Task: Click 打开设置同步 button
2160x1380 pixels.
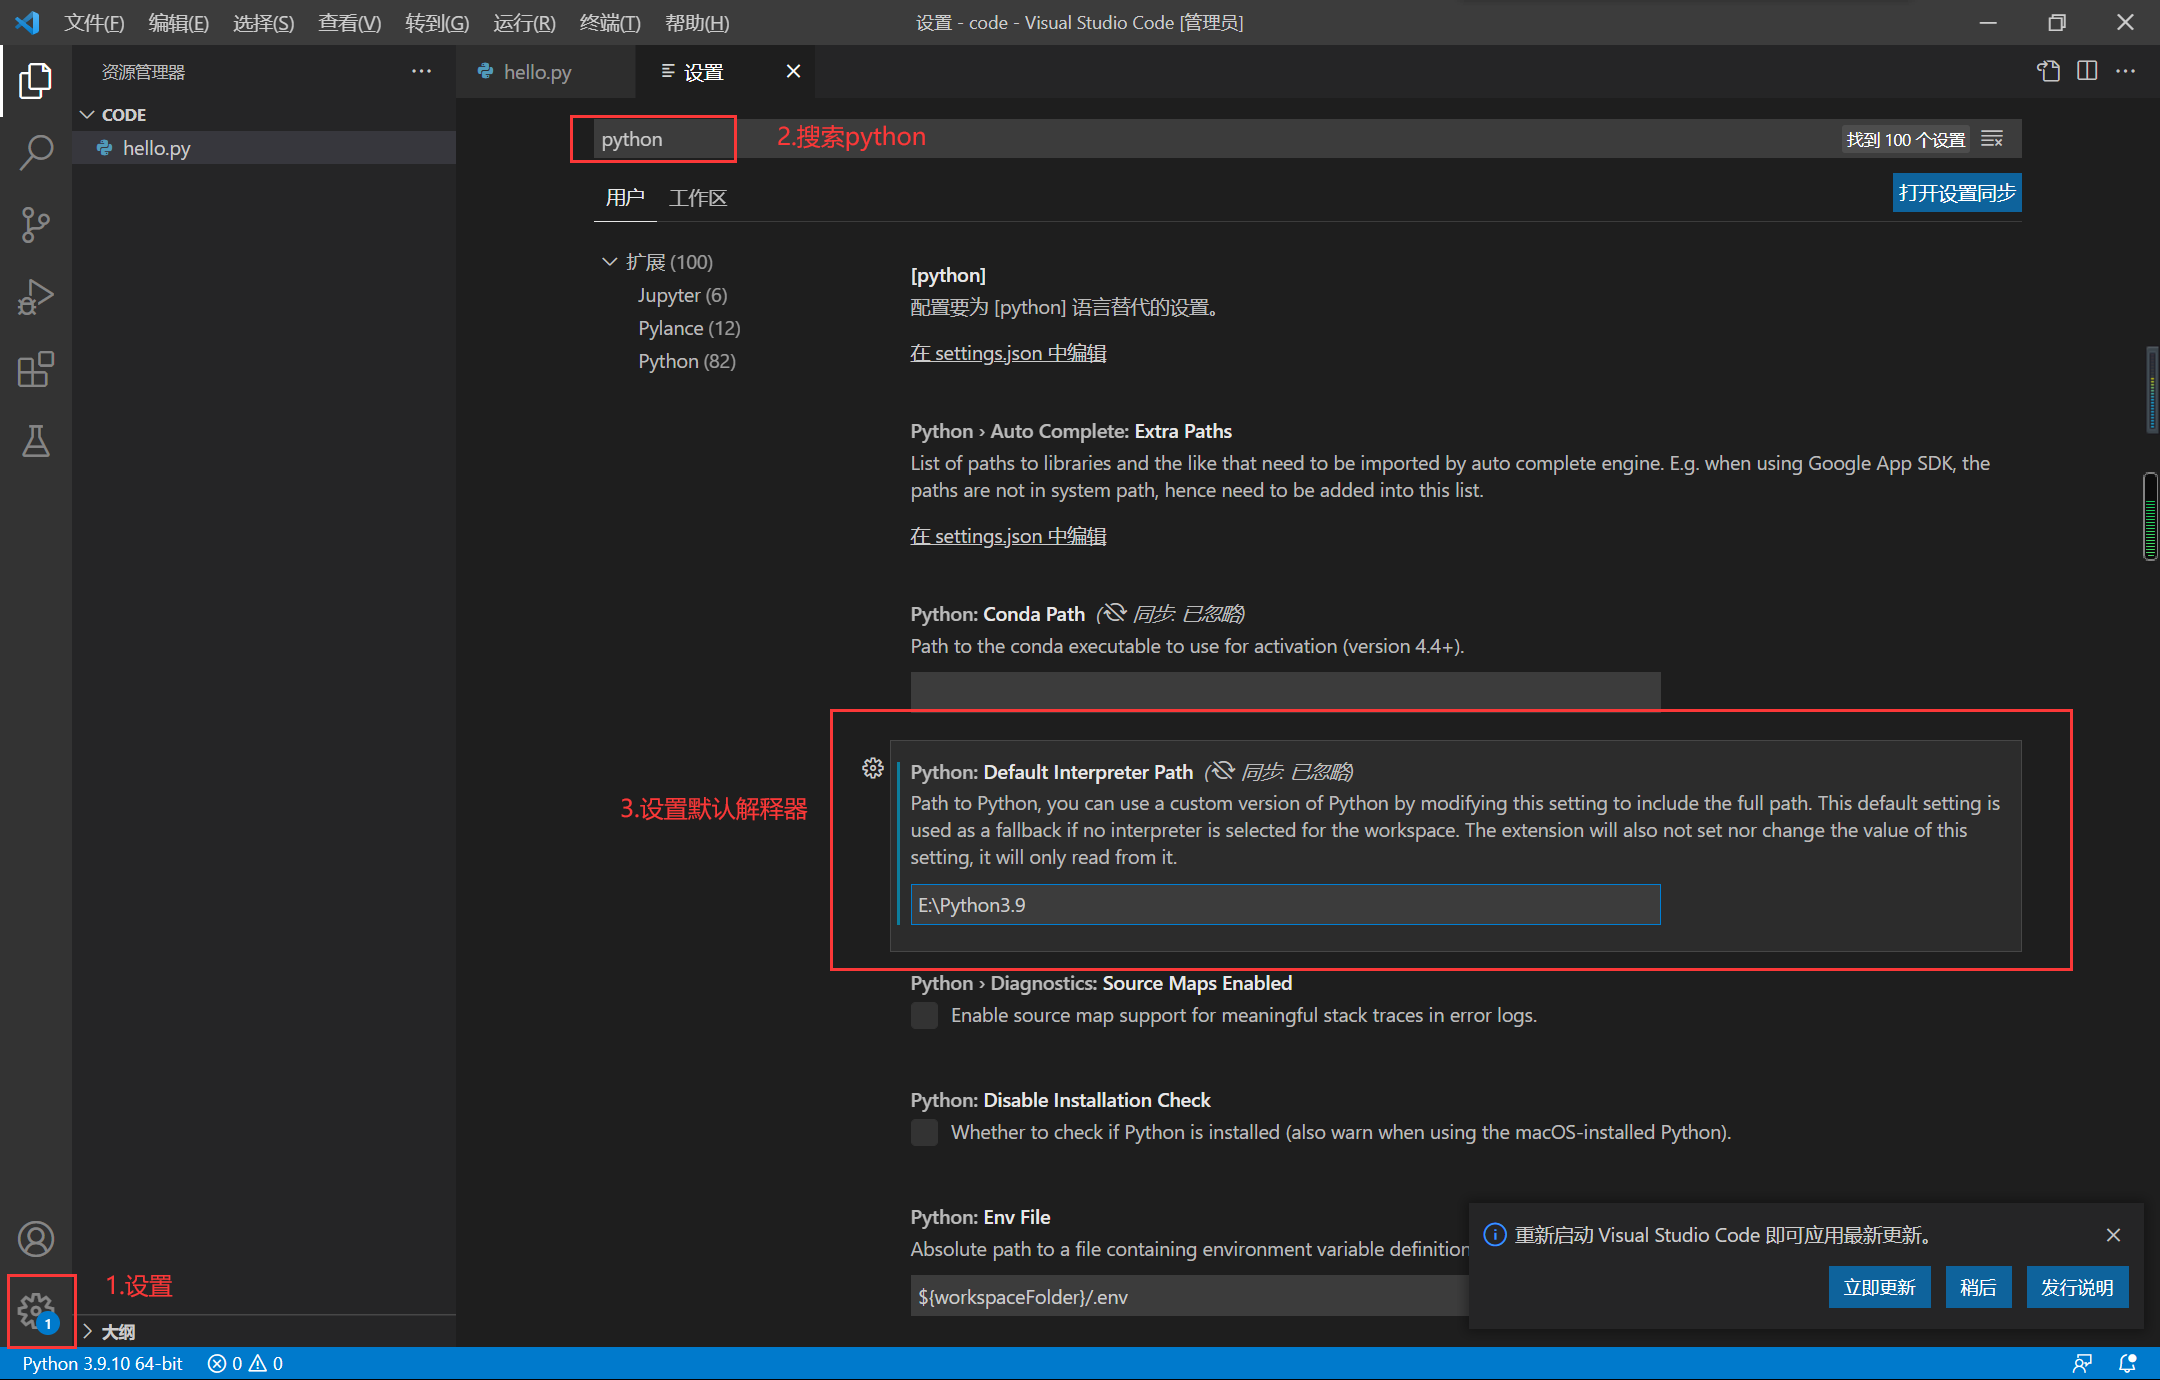Action: (1956, 193)
